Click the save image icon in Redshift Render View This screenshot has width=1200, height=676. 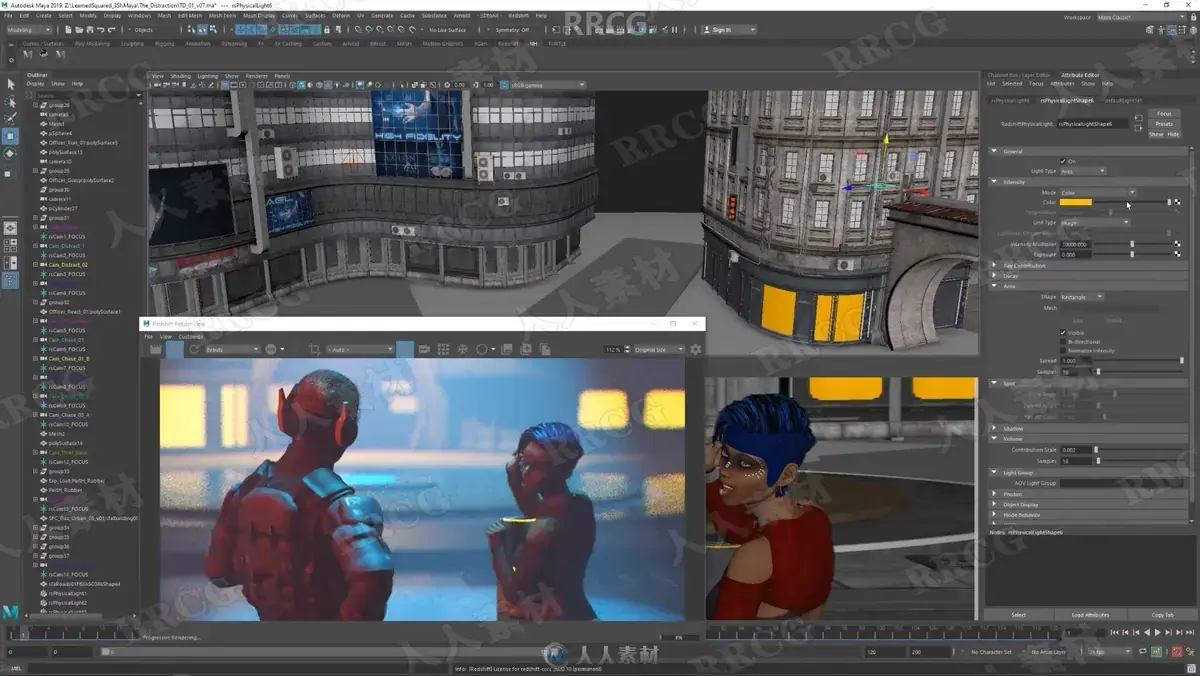pos(507,350)
